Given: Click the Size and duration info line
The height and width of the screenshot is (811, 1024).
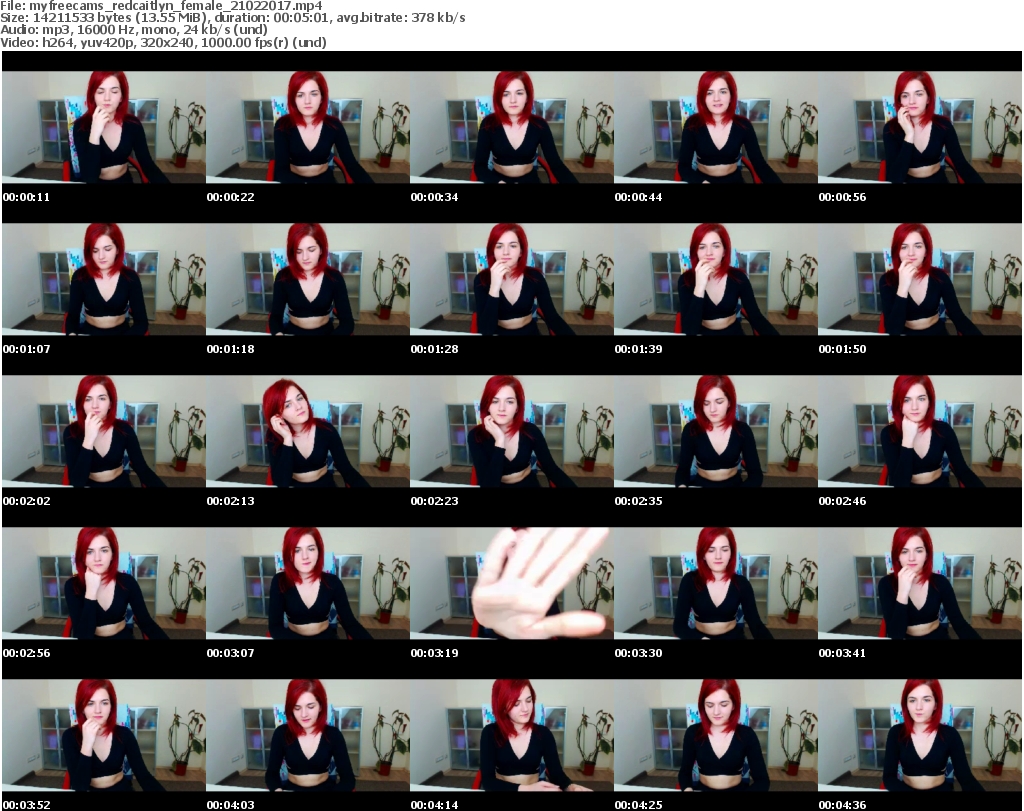Looking at the screenshot, I should coord(233,18).
